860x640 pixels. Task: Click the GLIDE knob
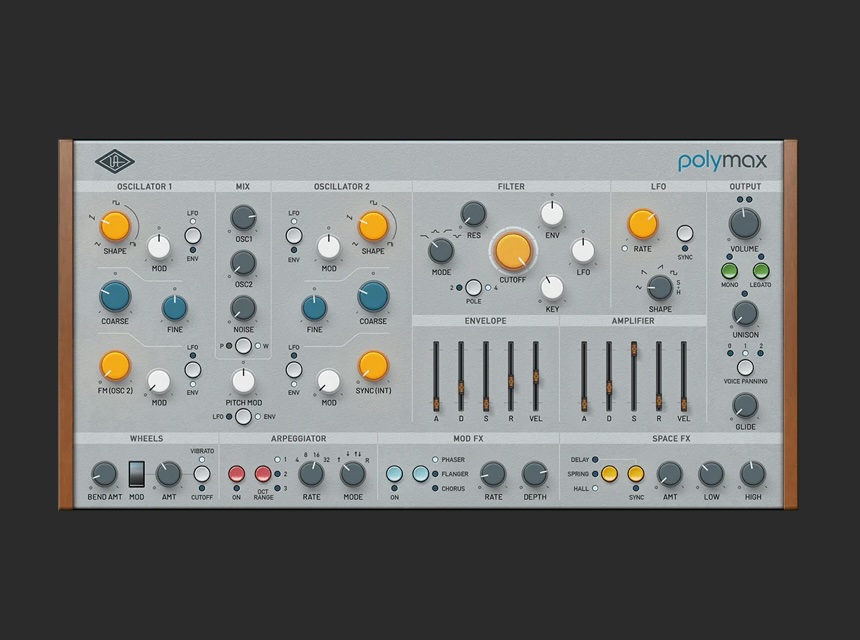pos(745,405)
